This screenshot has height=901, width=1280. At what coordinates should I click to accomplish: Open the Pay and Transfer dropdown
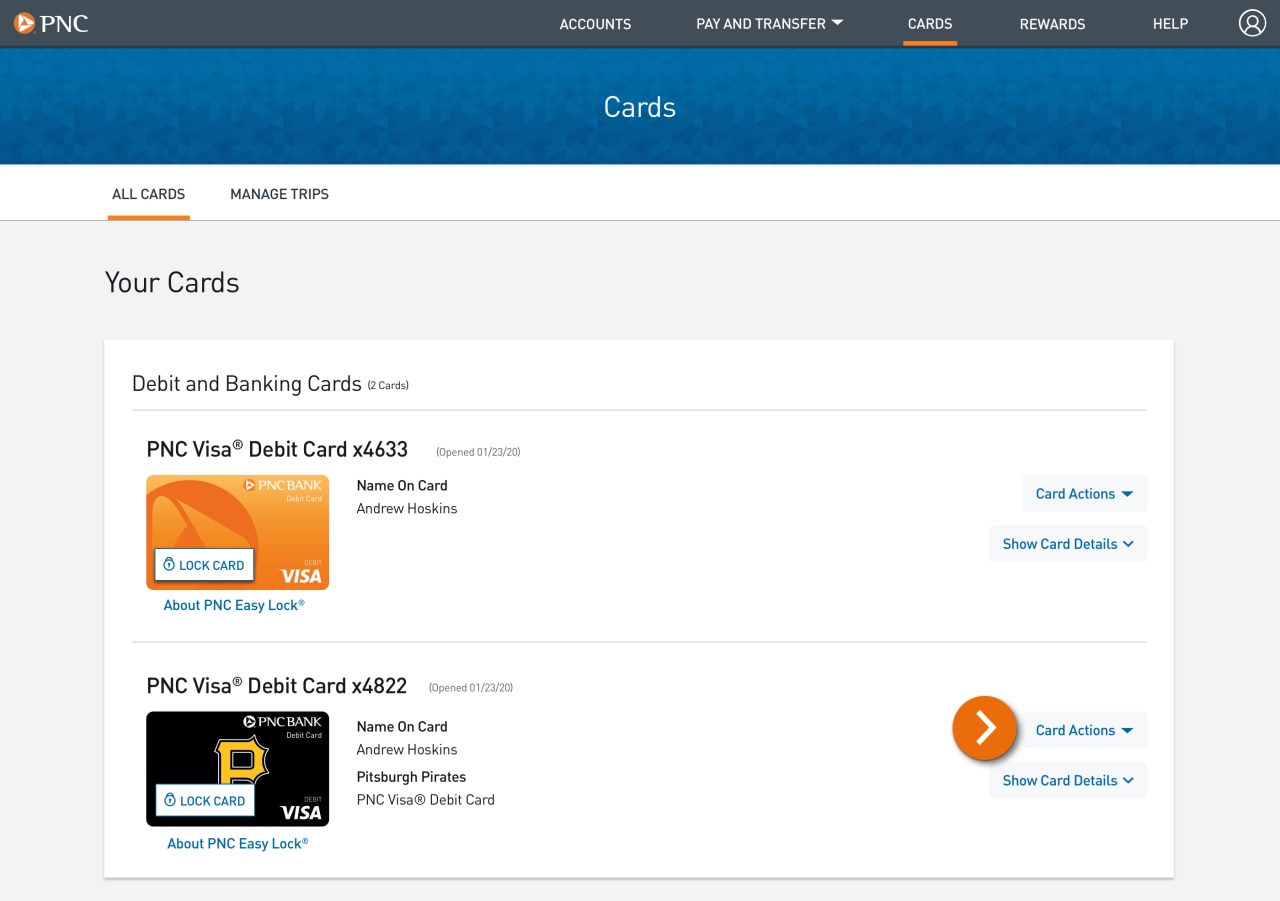tap(769, 23)
